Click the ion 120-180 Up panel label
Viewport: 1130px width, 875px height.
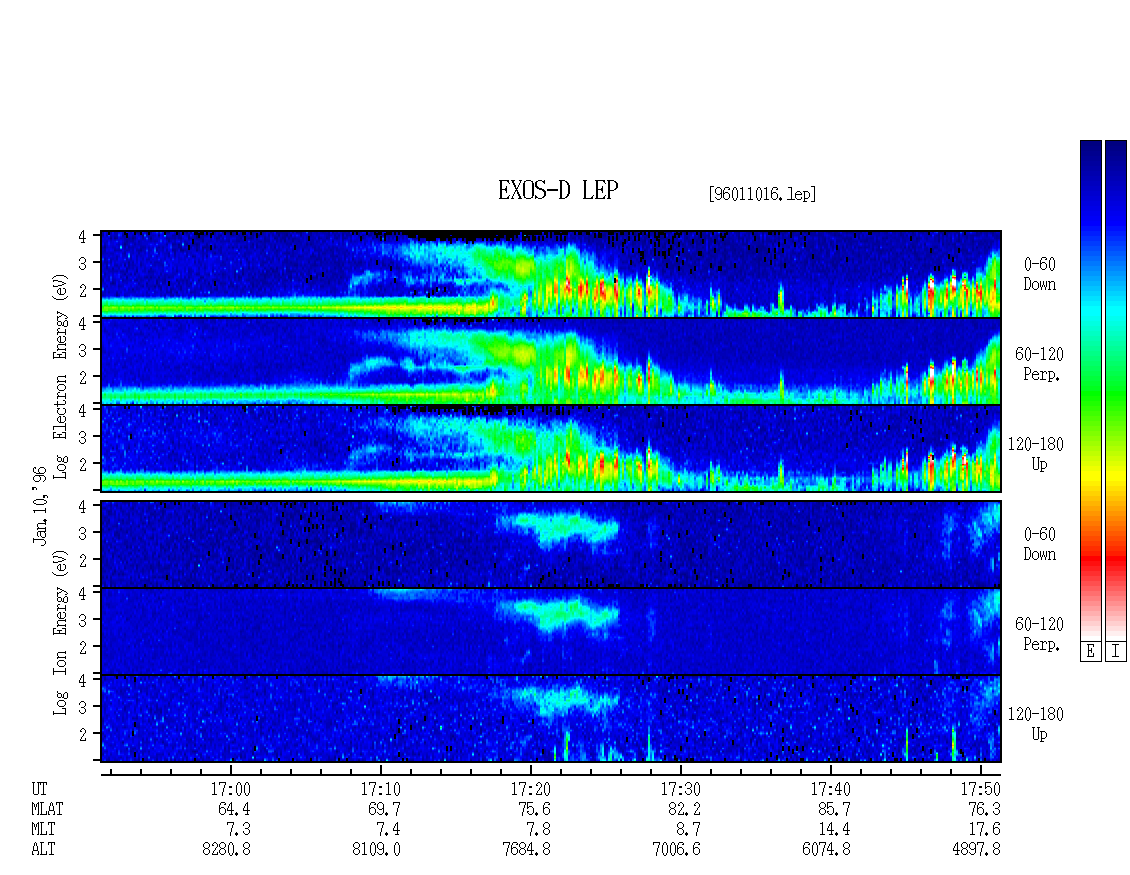pyautogui.click(x=1036, y=724)
